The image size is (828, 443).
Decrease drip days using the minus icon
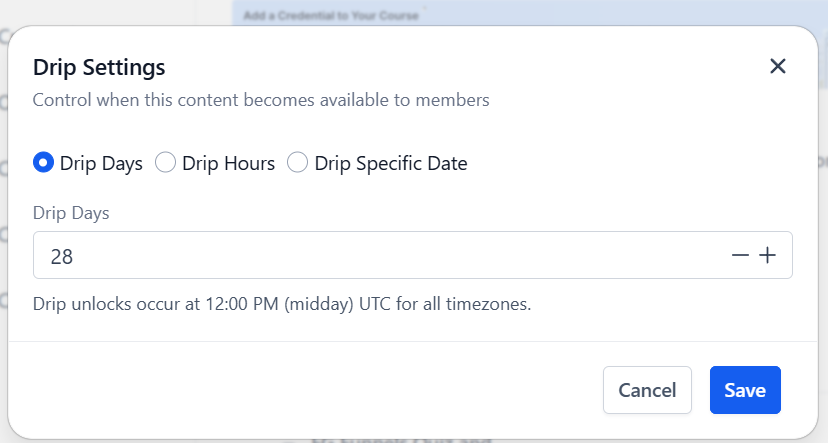(740, 256)
